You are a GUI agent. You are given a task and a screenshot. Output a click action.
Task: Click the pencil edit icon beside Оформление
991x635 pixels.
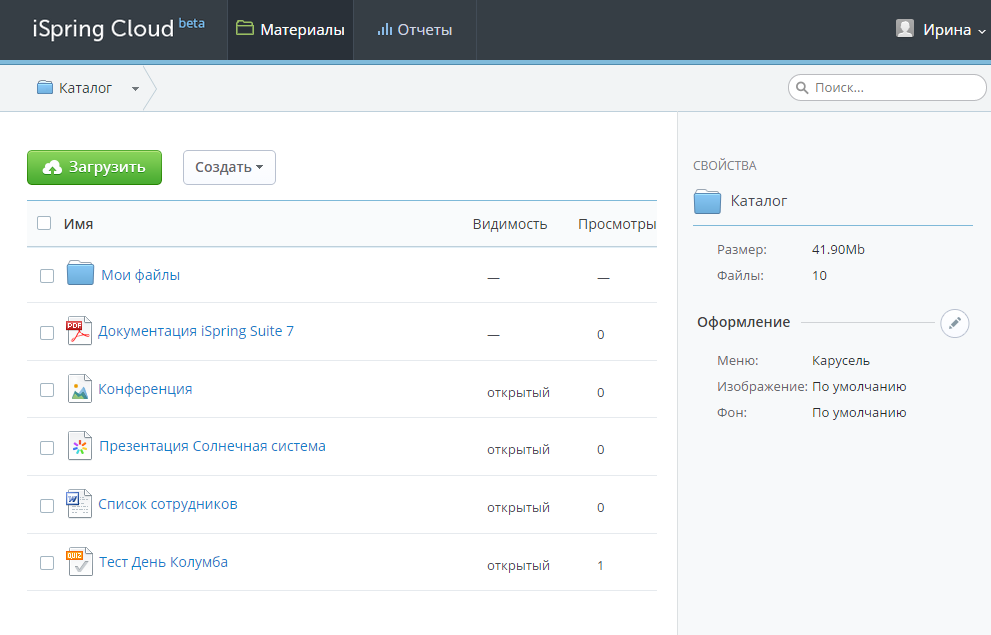point(954,323)
